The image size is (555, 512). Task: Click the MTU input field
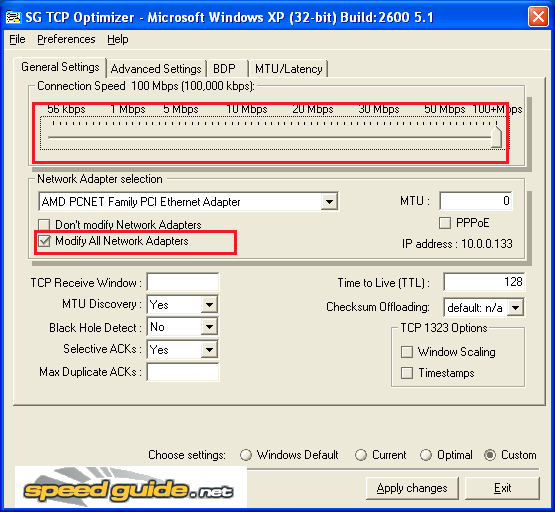pyautogui.click(x=475, y=201)
